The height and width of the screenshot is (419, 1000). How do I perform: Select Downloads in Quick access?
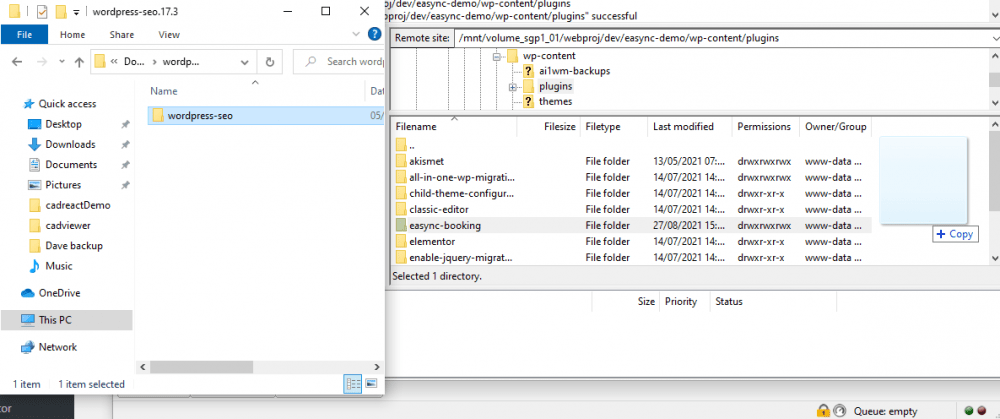pos(70,144)
